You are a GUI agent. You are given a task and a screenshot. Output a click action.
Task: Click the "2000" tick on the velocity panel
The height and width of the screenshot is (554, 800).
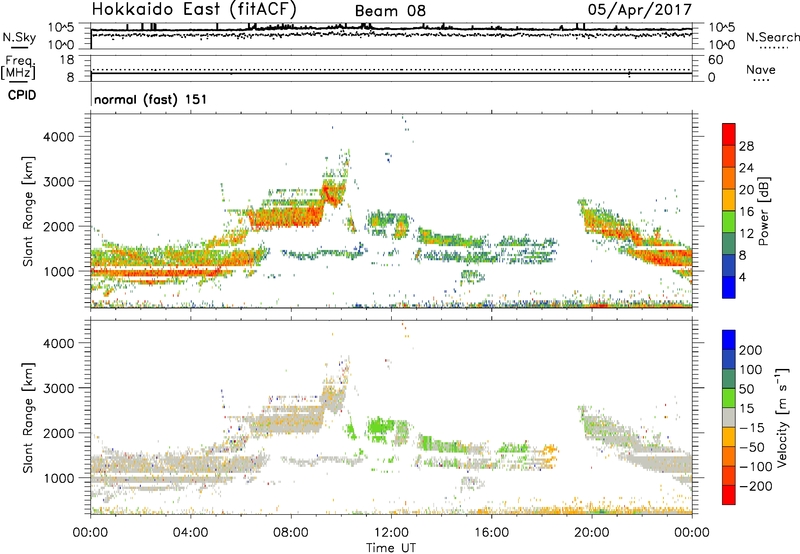[59, 433]
